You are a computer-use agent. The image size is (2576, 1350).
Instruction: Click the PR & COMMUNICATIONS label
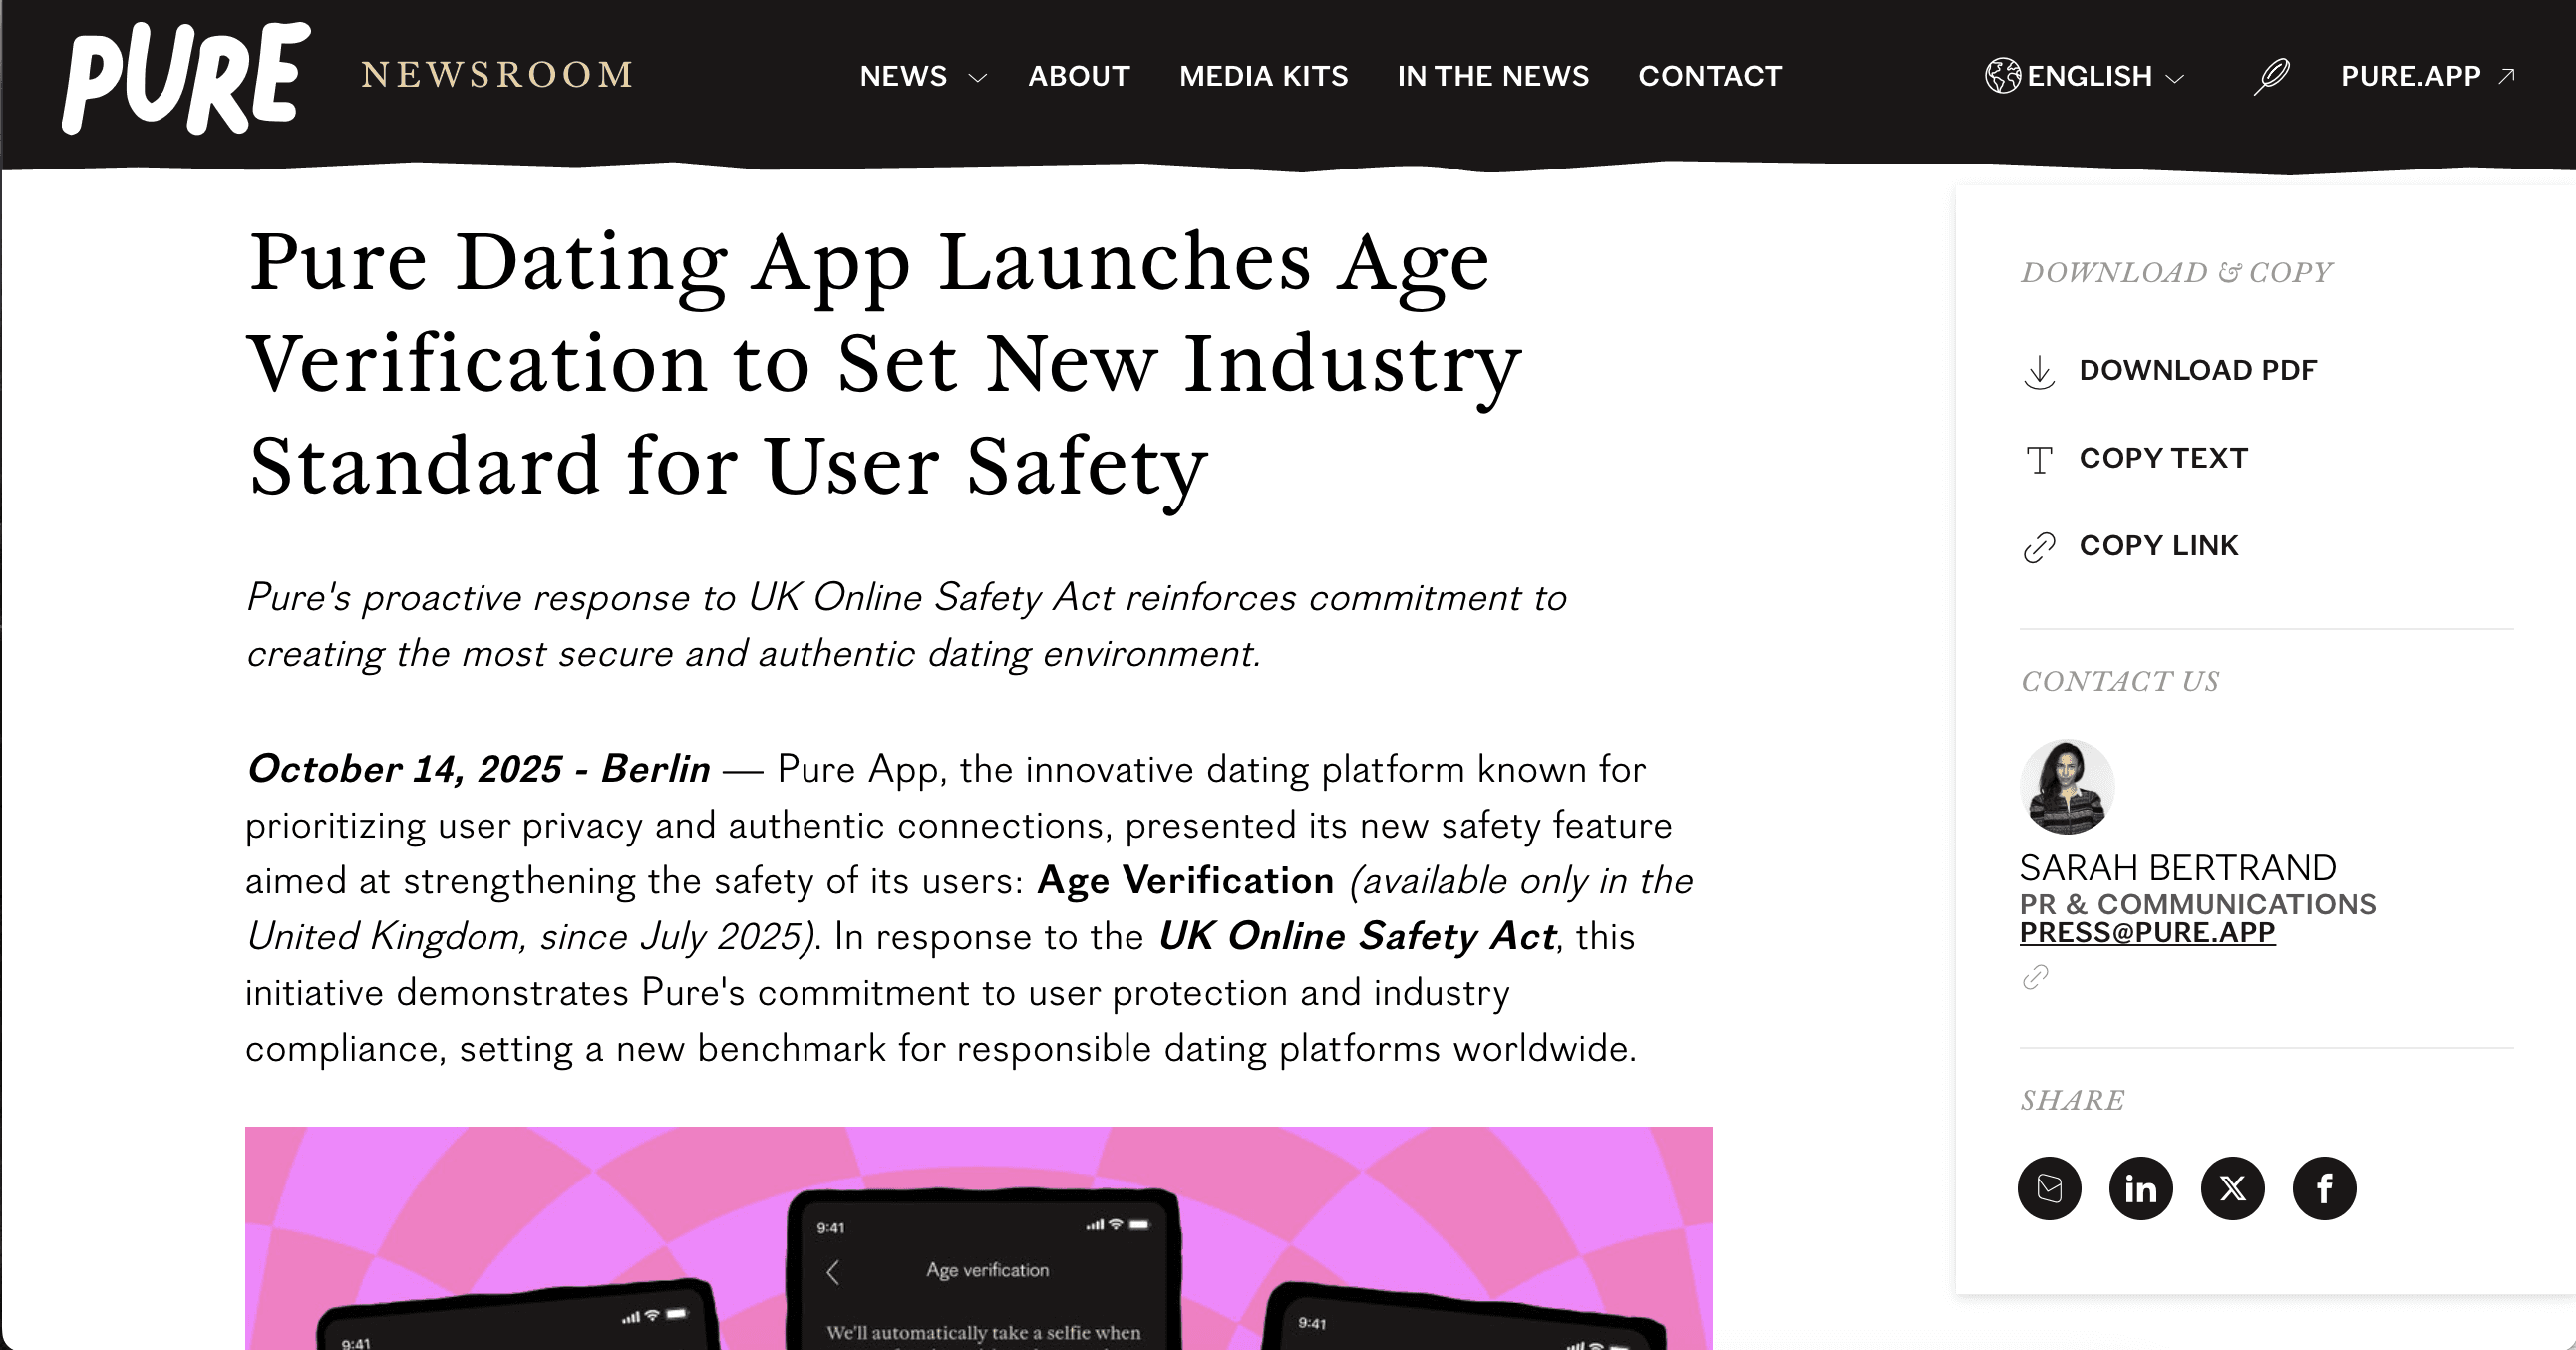[2198, 904]
